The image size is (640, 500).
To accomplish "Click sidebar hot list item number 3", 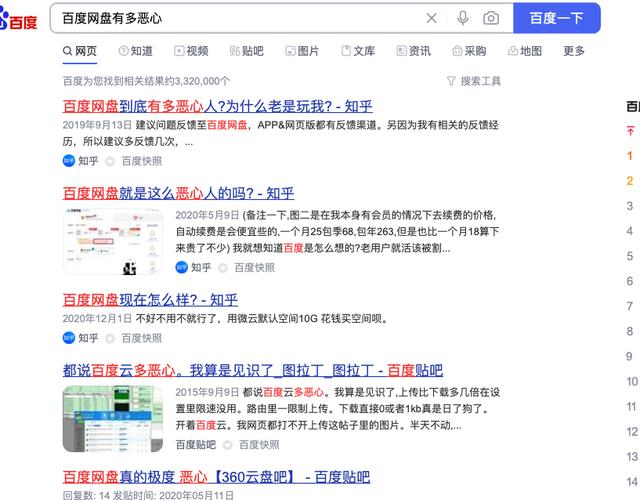I will (x=630, y=206).
